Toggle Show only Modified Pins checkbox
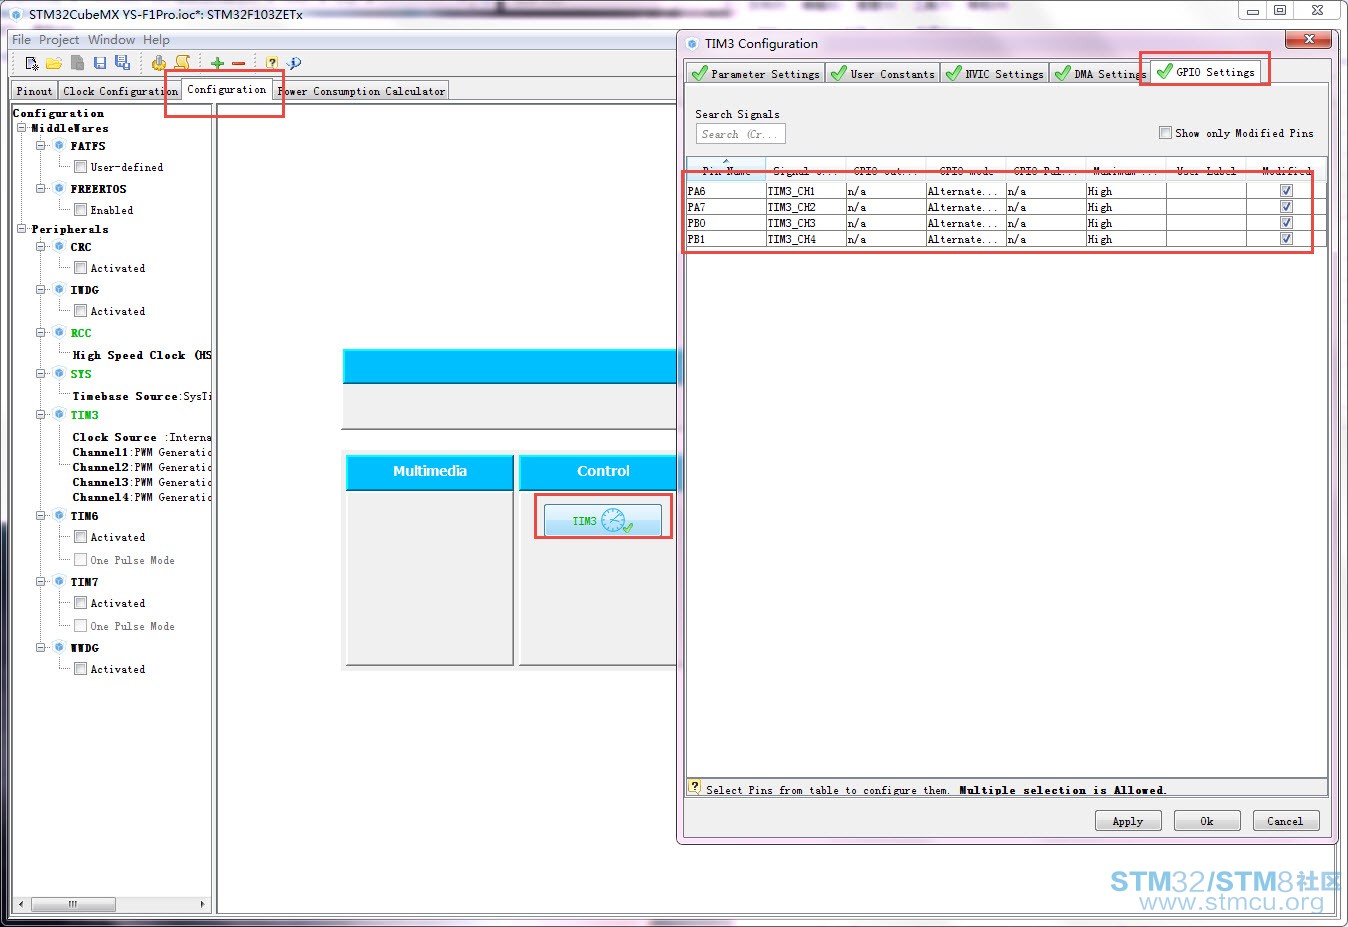The height and width of the screenshot is (927, 1348). (x=1165, y=132)
